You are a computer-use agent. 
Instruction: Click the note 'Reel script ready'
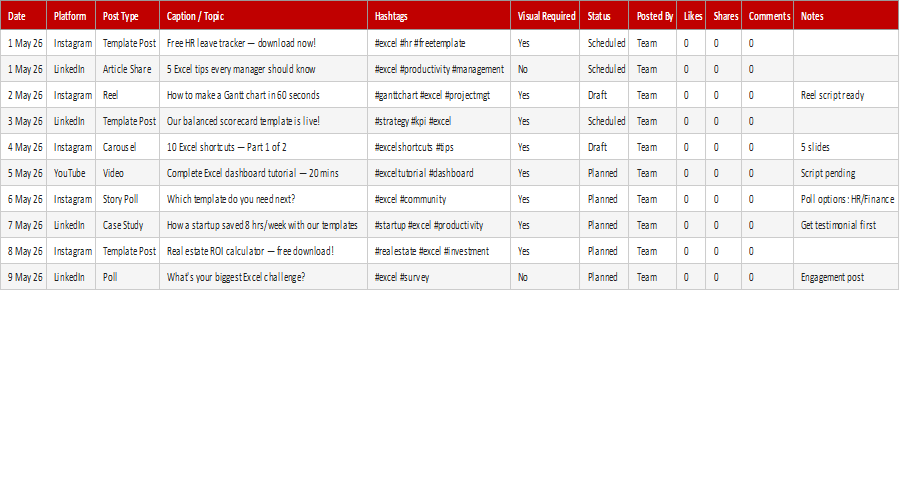846,95
